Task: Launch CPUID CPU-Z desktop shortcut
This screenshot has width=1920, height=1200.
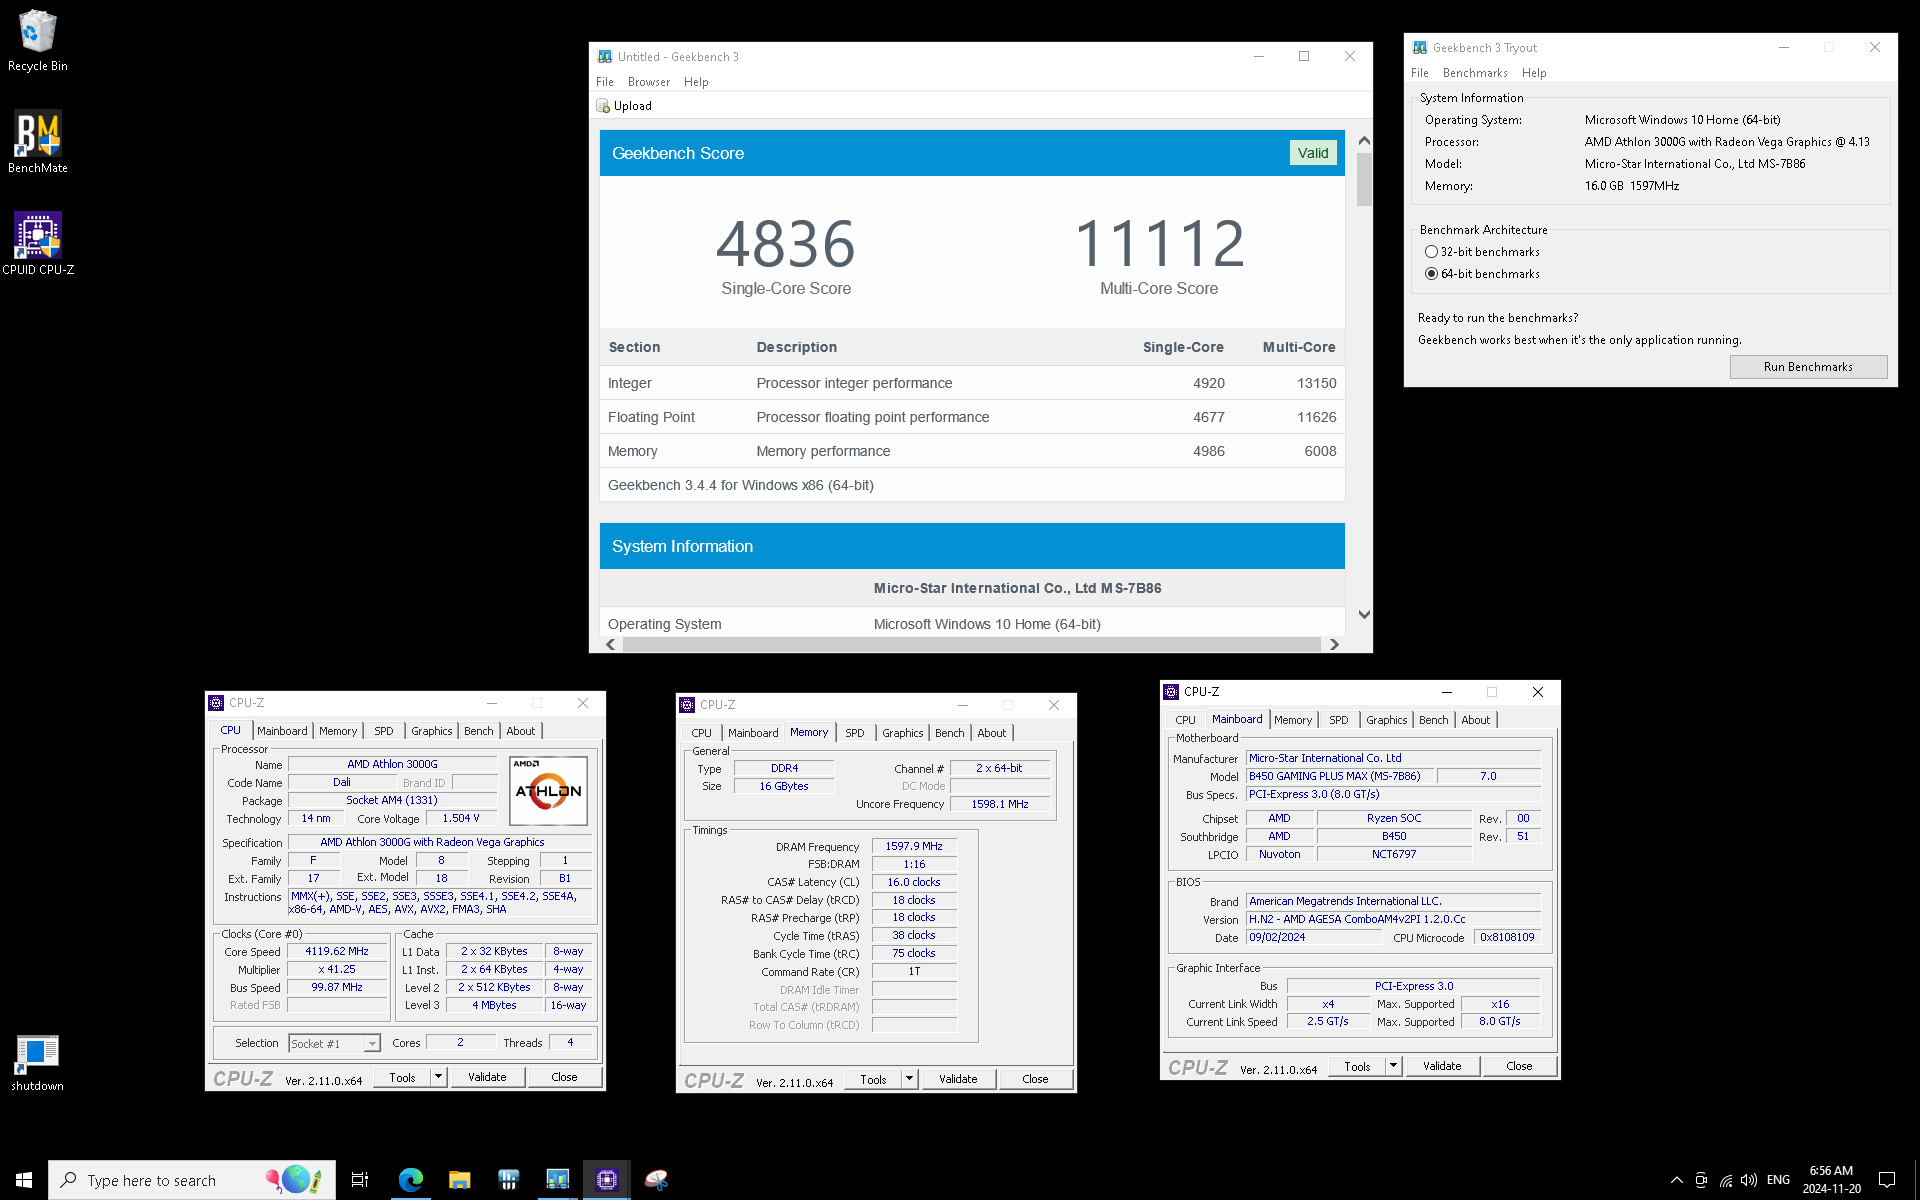Action: pos(38,243)
